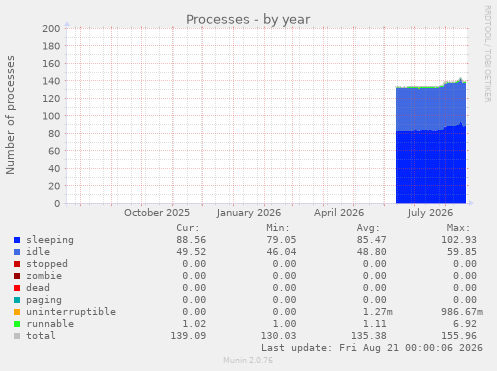
Task: Click the dead red legend swatch
Action: point(17,288)
